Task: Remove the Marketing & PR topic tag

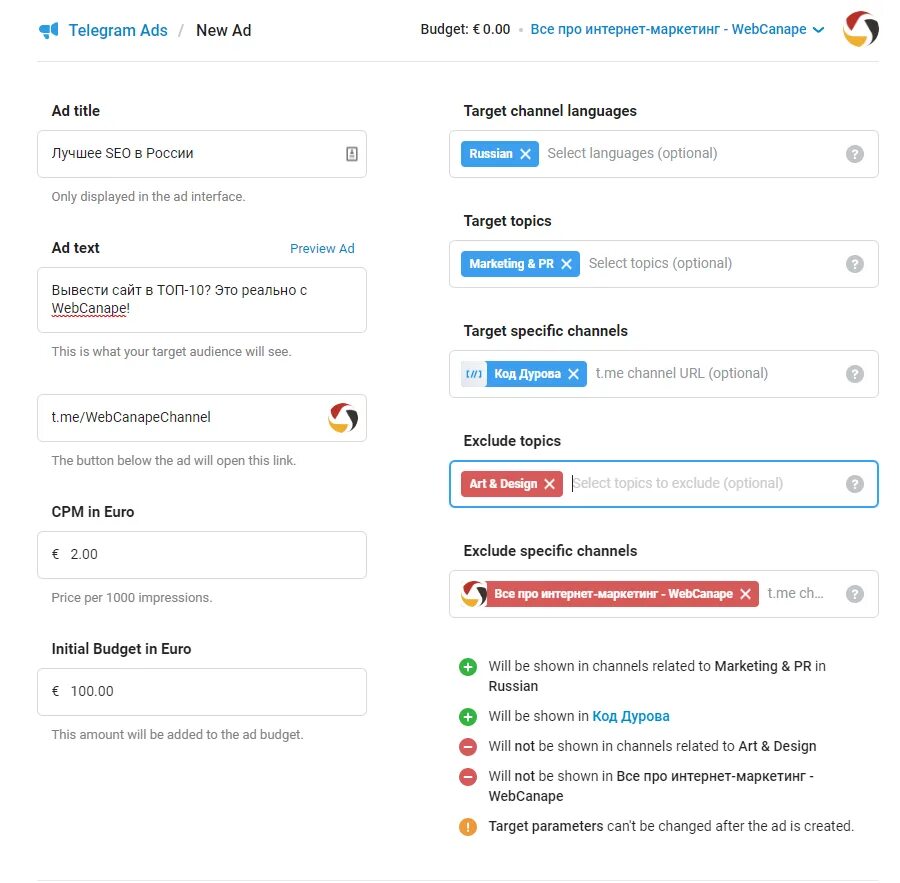Action: tap(567, 264)
